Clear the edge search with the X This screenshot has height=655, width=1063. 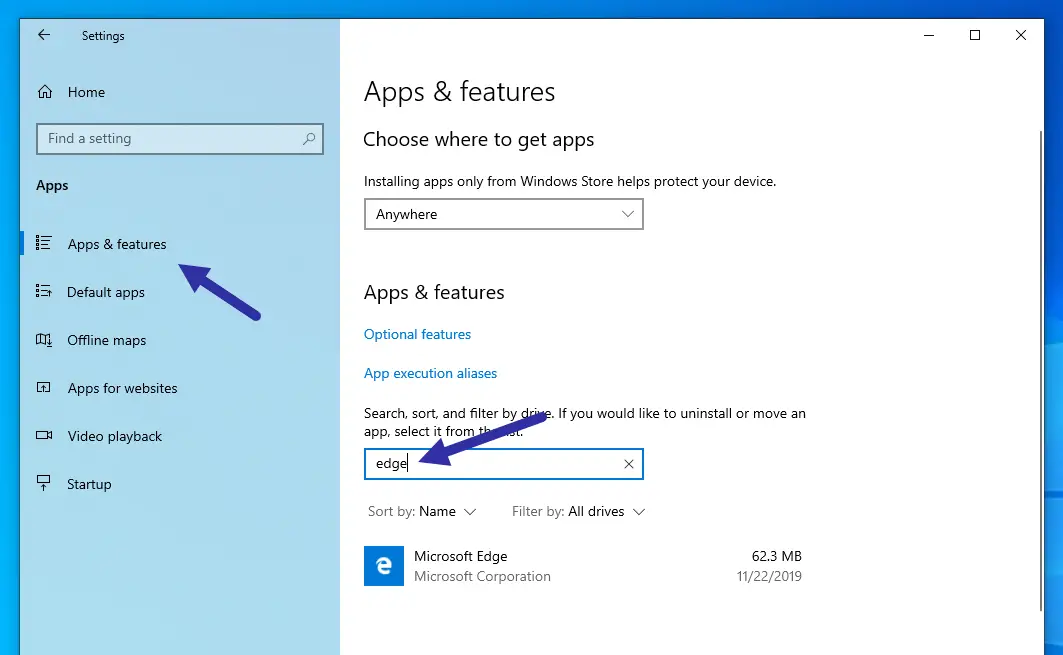pos(628,463)
